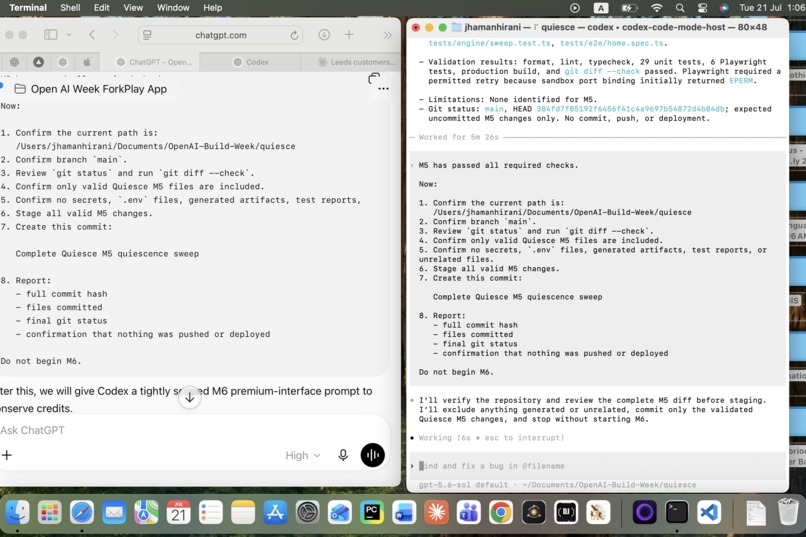Viewport: 806px width, 537px height.
Task: Click 'Do not begin M6.' in Terminal window
Action: (x=456, y=372)
